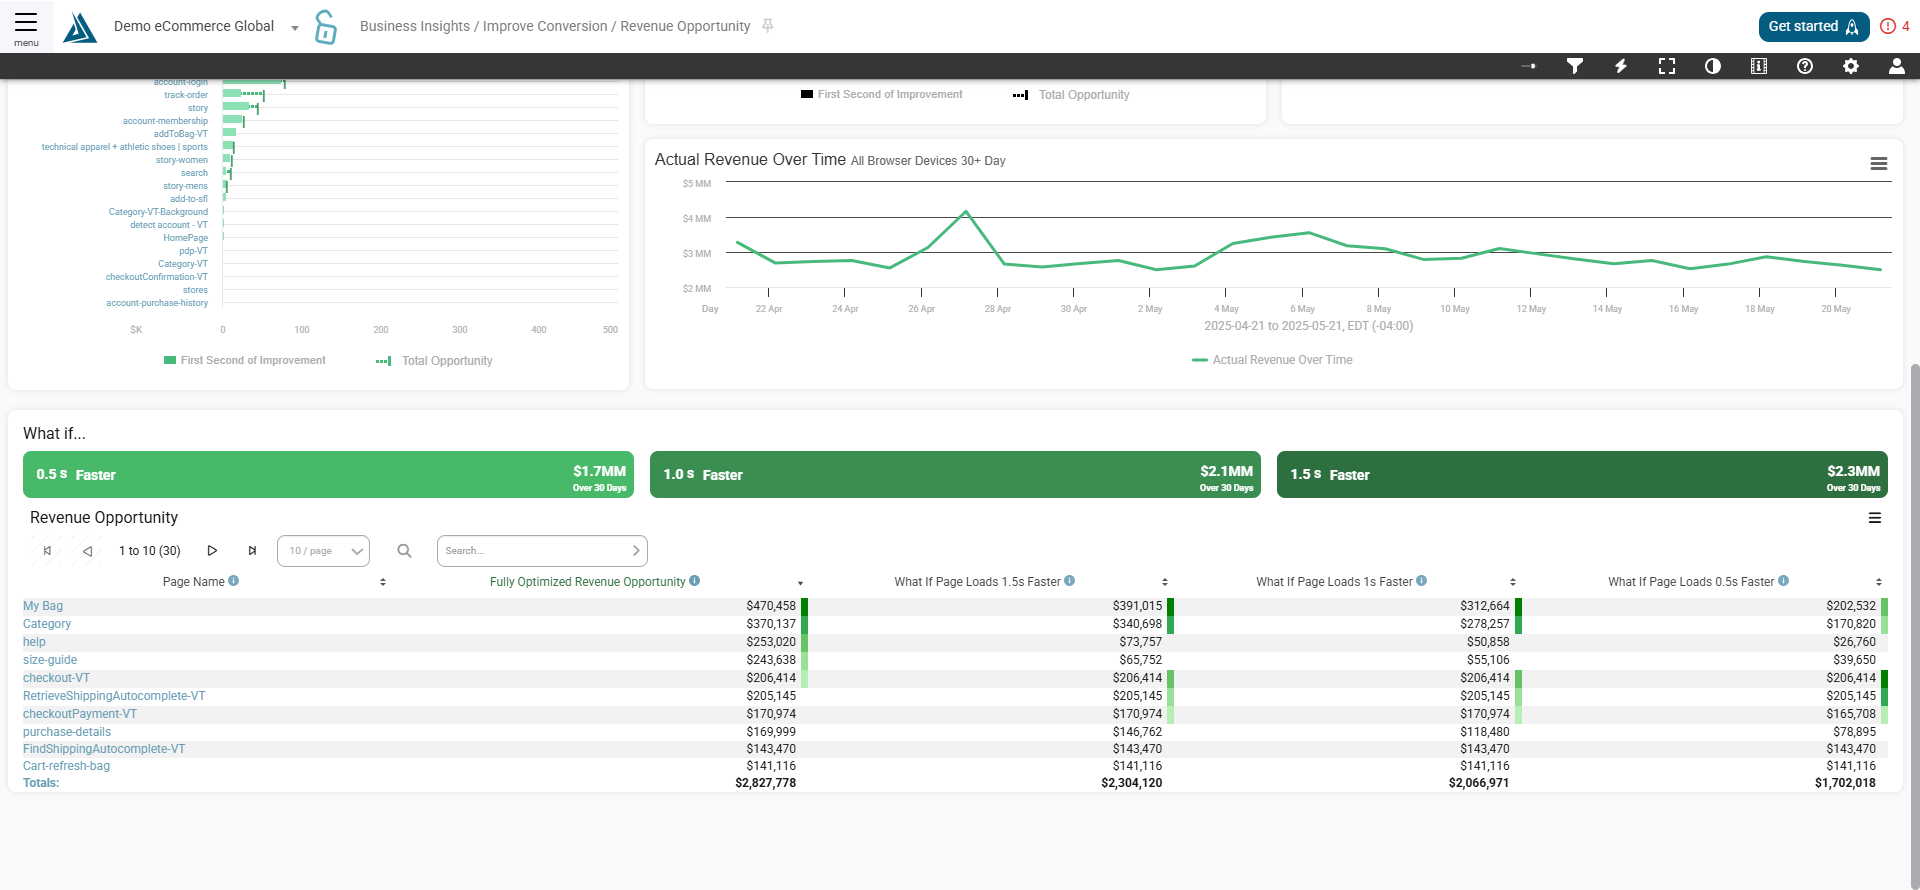This screenshot has height=890, width=1920.
Task: Click the arrow collapse toolbar icon
Action: pos(1529,66)
